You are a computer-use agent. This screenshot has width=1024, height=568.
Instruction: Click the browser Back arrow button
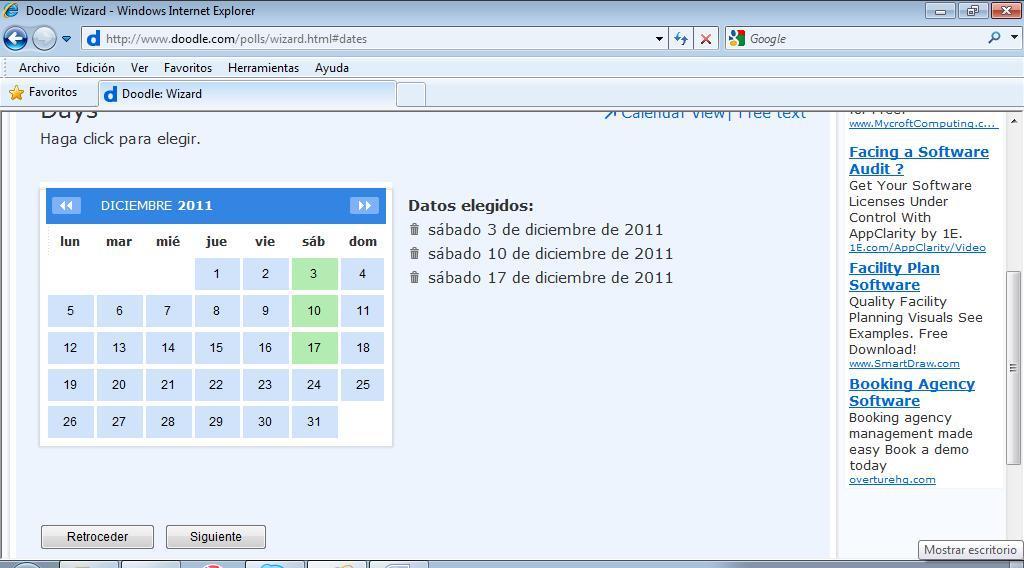click(x=15, y=39)
